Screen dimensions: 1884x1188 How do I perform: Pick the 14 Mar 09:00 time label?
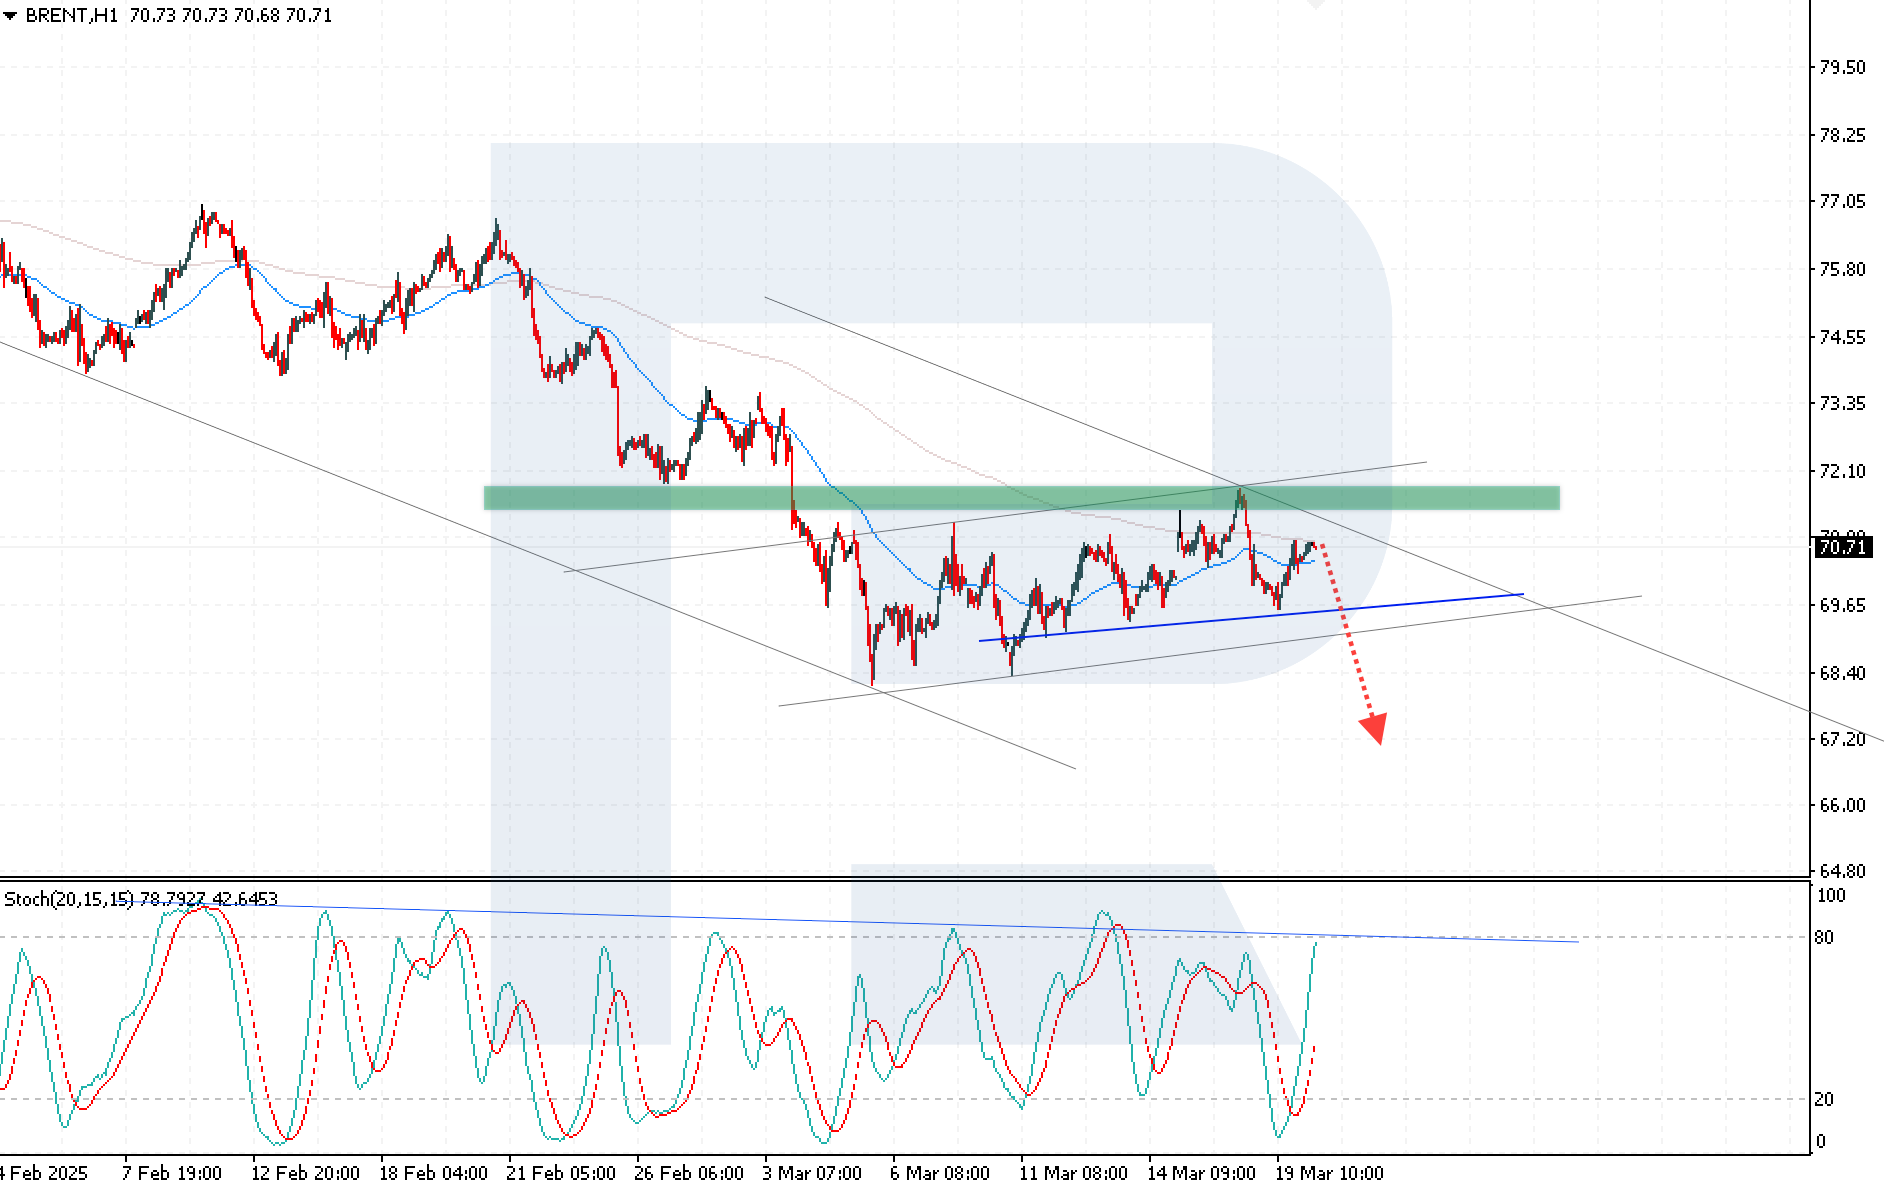click(1201, 1173)
